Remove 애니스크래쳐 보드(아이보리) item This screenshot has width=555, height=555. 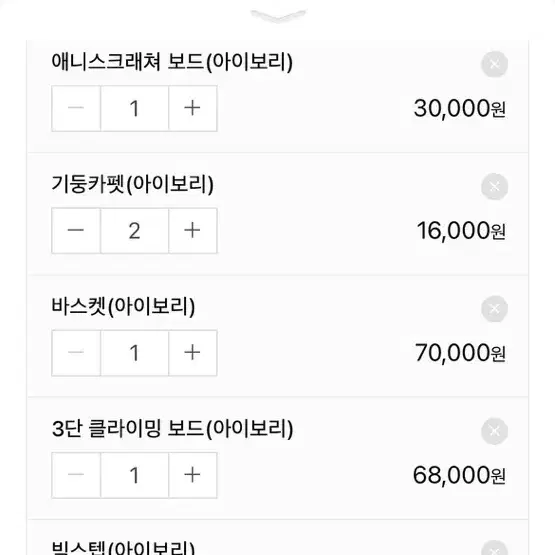pyautogui.click(x=494, y=64)
